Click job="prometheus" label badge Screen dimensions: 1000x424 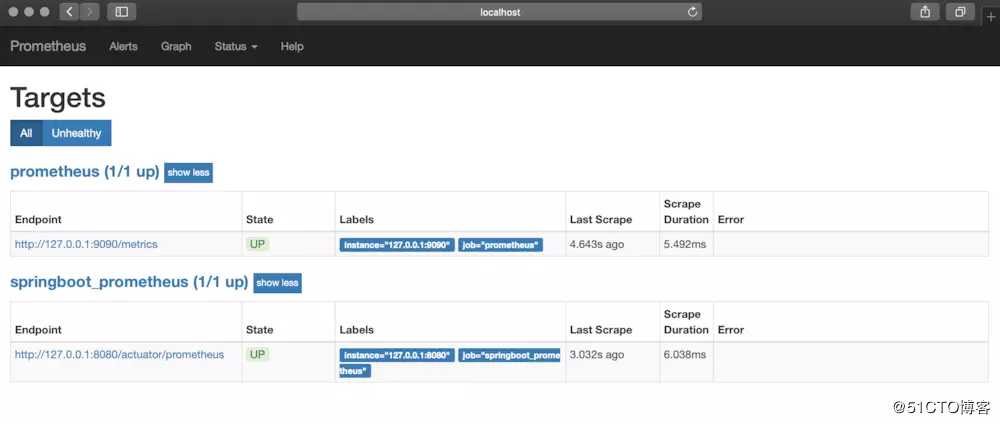pos(501,245)
